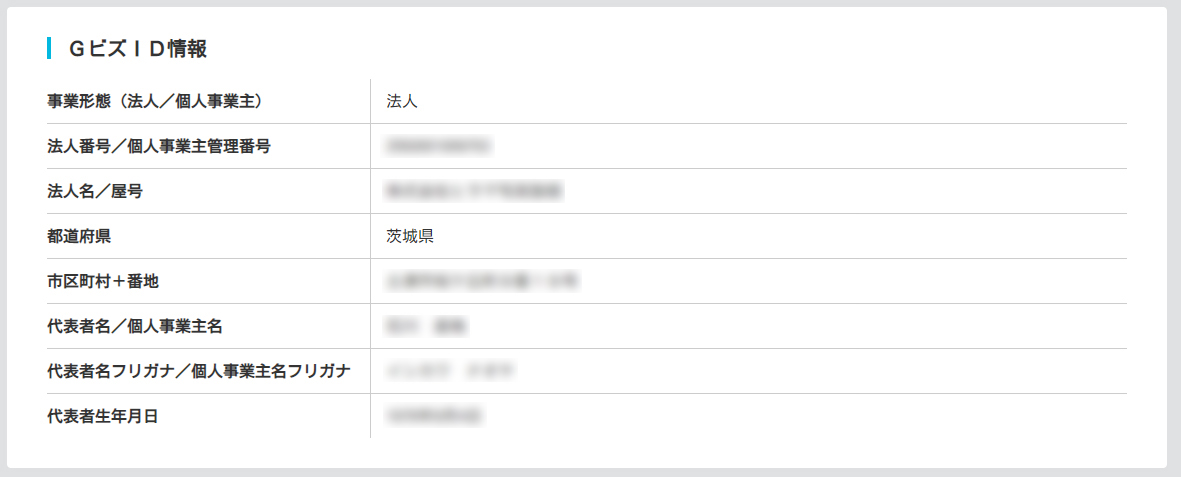This screenshot has height=477, width=1181.
Task: Select the 市区町村＋番地 label
Action: pyautogui.click(x=103, y=281)
